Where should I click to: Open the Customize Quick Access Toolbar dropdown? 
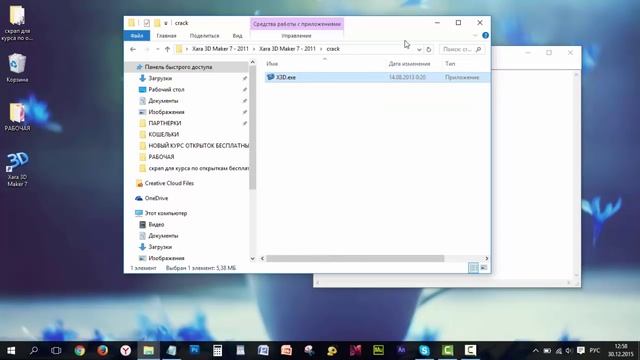point(166,23)
